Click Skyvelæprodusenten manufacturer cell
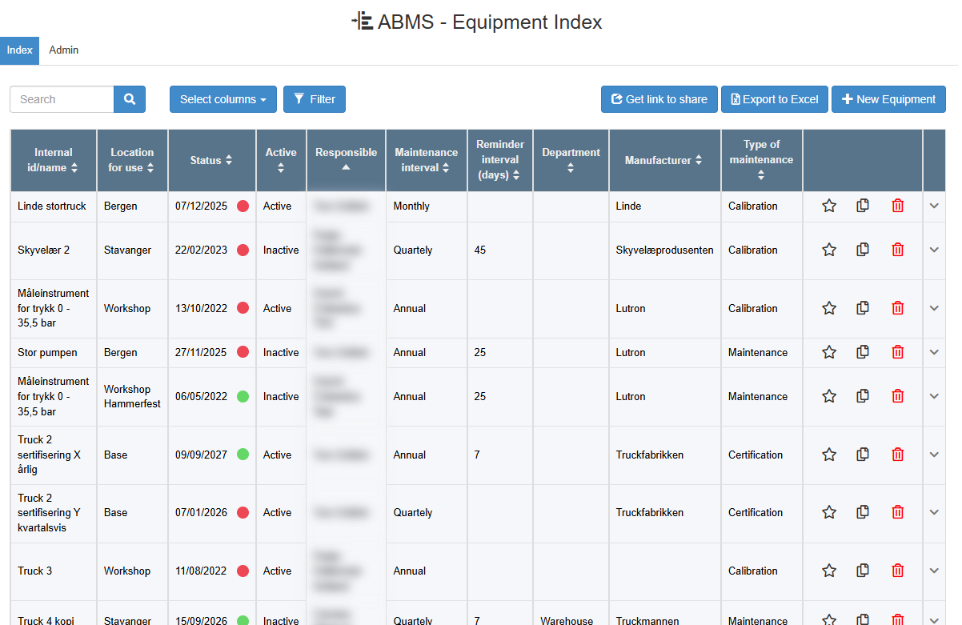Image resolution: width=962 pixels, height=625 pixels. 664,250
